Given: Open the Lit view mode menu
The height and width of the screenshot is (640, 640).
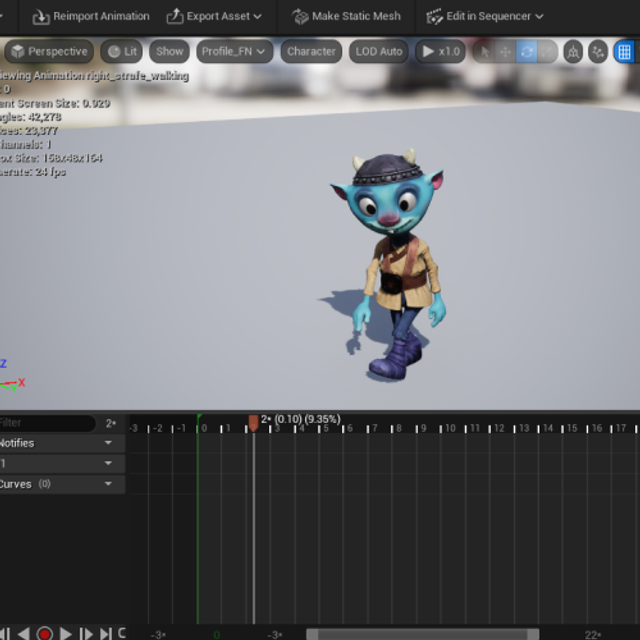Looking at the screenshot, I should (122, 51).
